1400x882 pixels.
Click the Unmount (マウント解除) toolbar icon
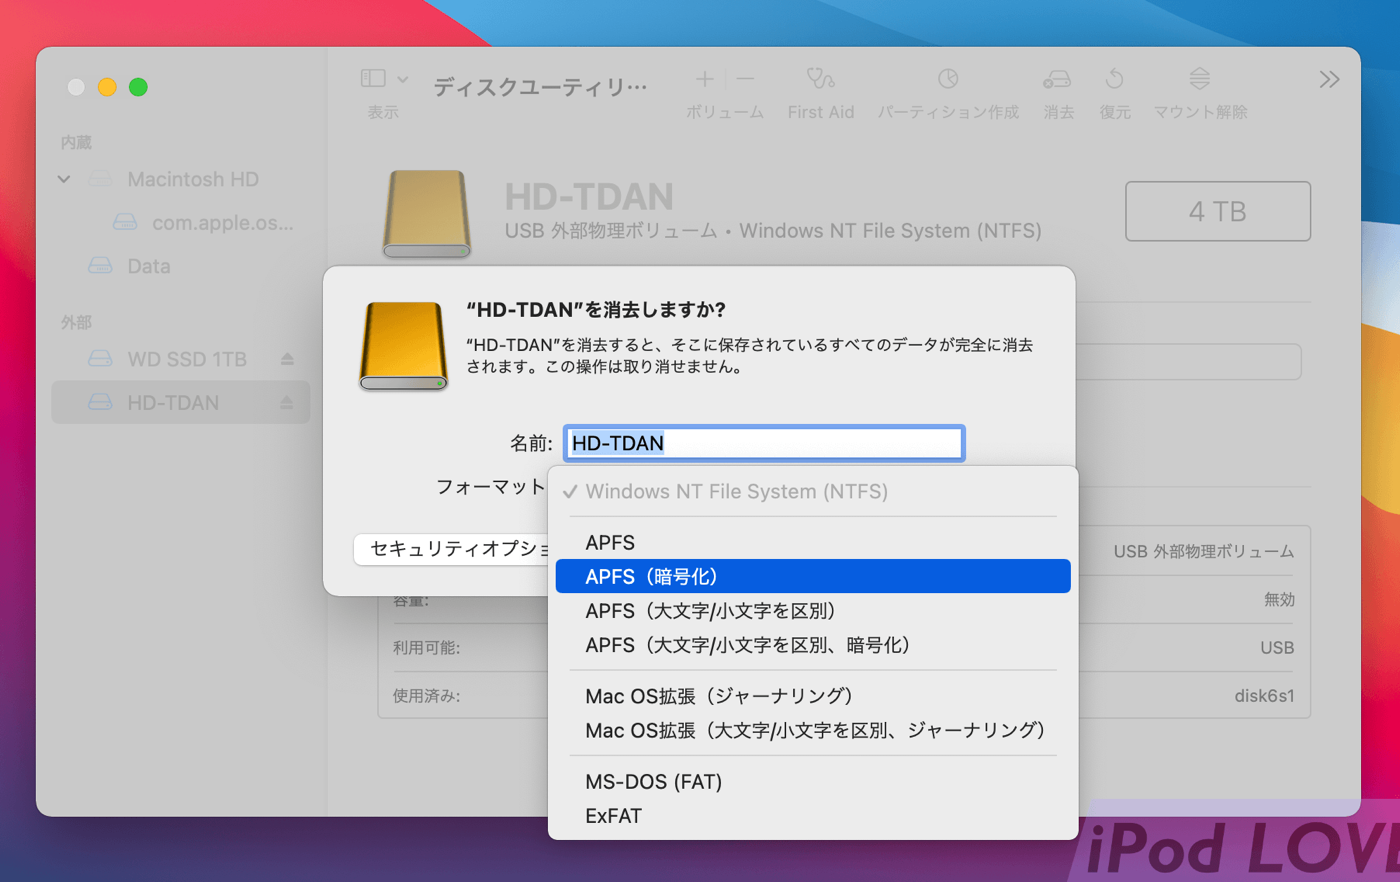click(1199, 79)
